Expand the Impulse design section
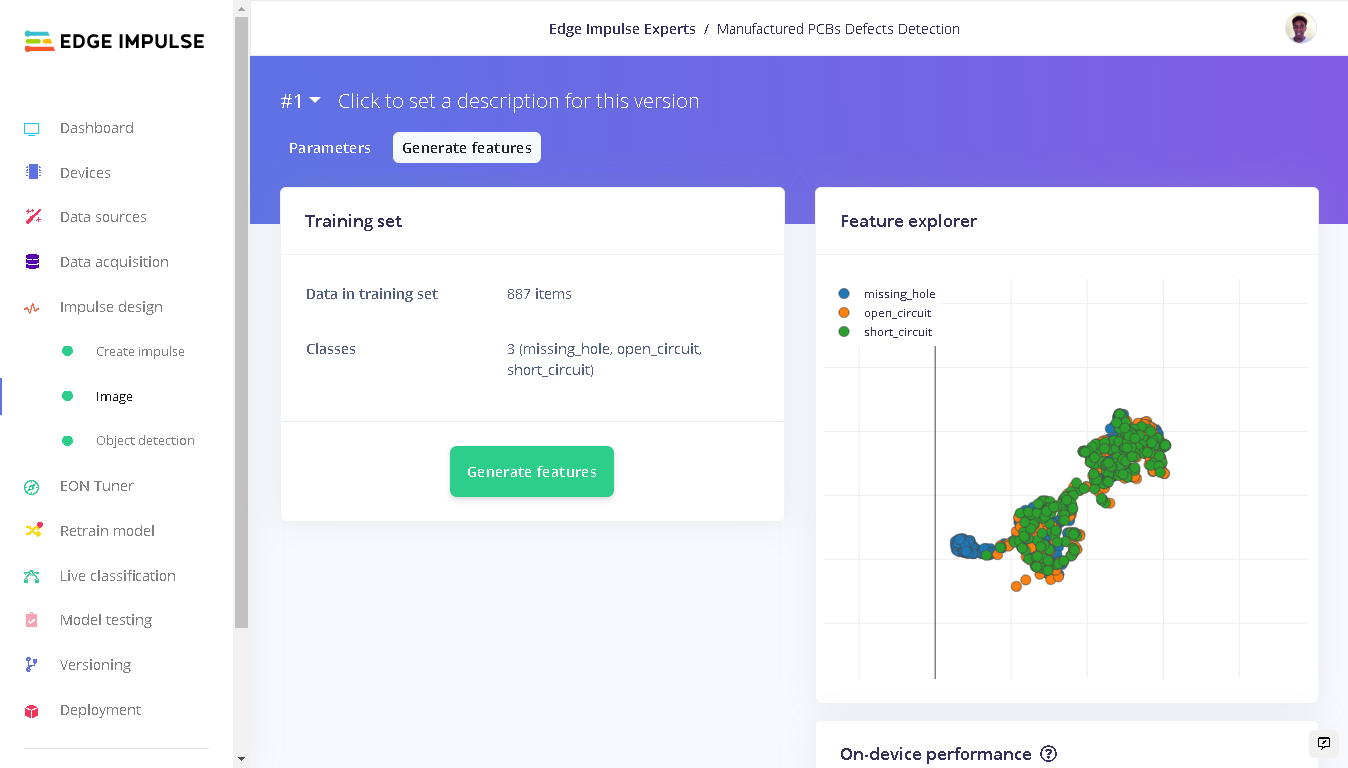 (x=111, y=307)
